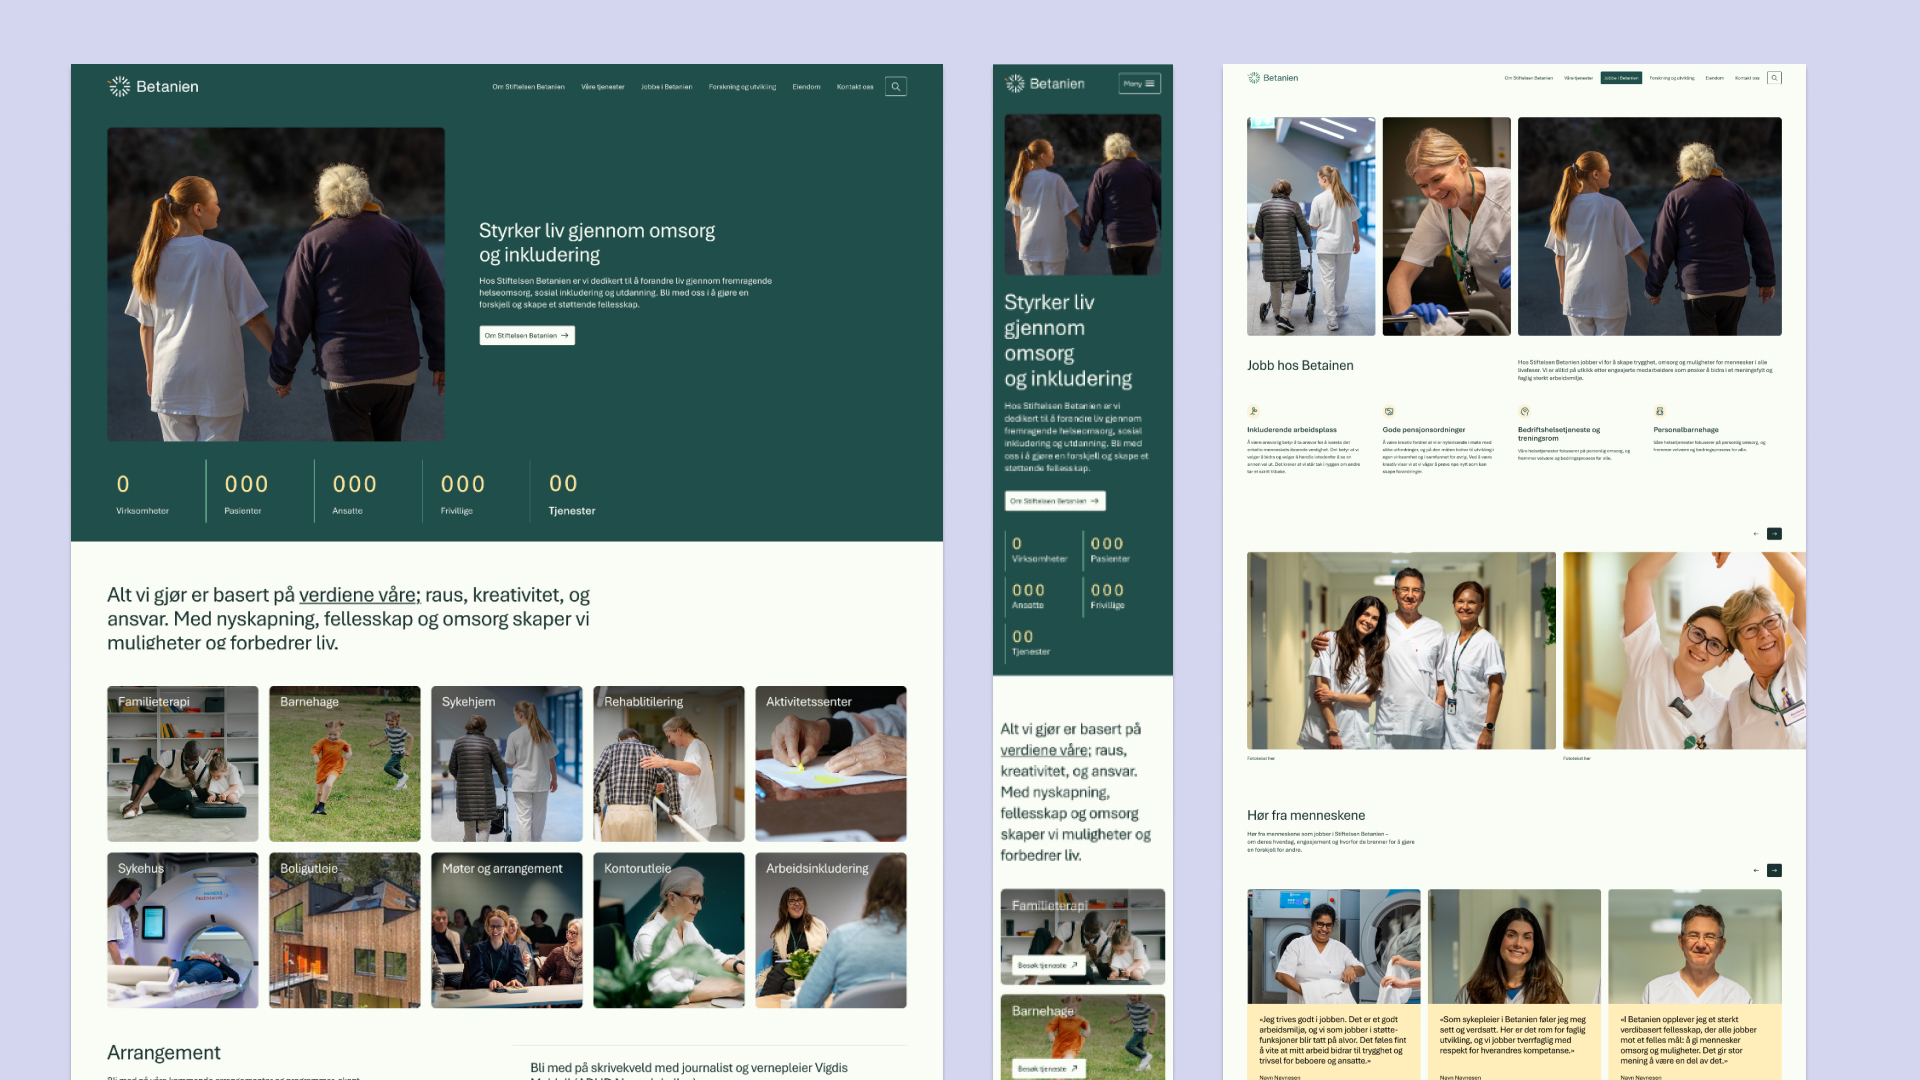Click previous arrow below benefits section
Screen dimensions: 1920x1080
click(1756, 534)
